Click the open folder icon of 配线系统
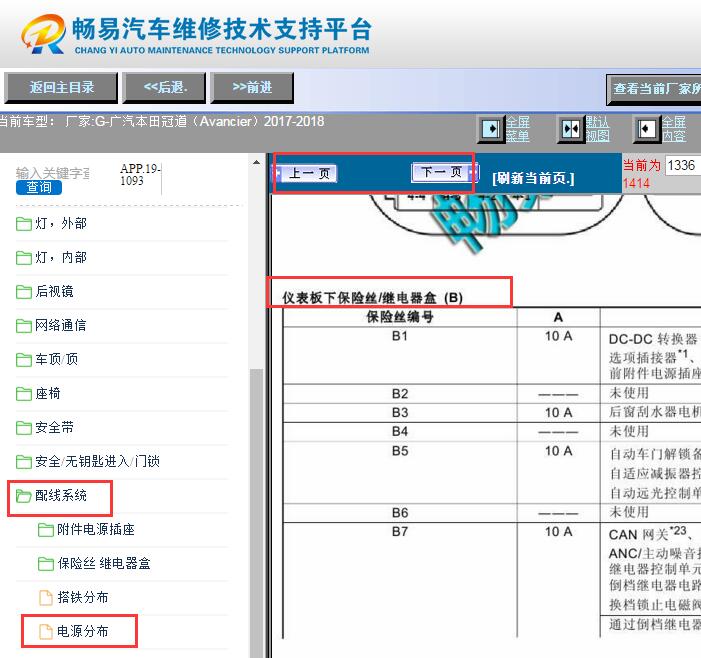 [23, 495]
